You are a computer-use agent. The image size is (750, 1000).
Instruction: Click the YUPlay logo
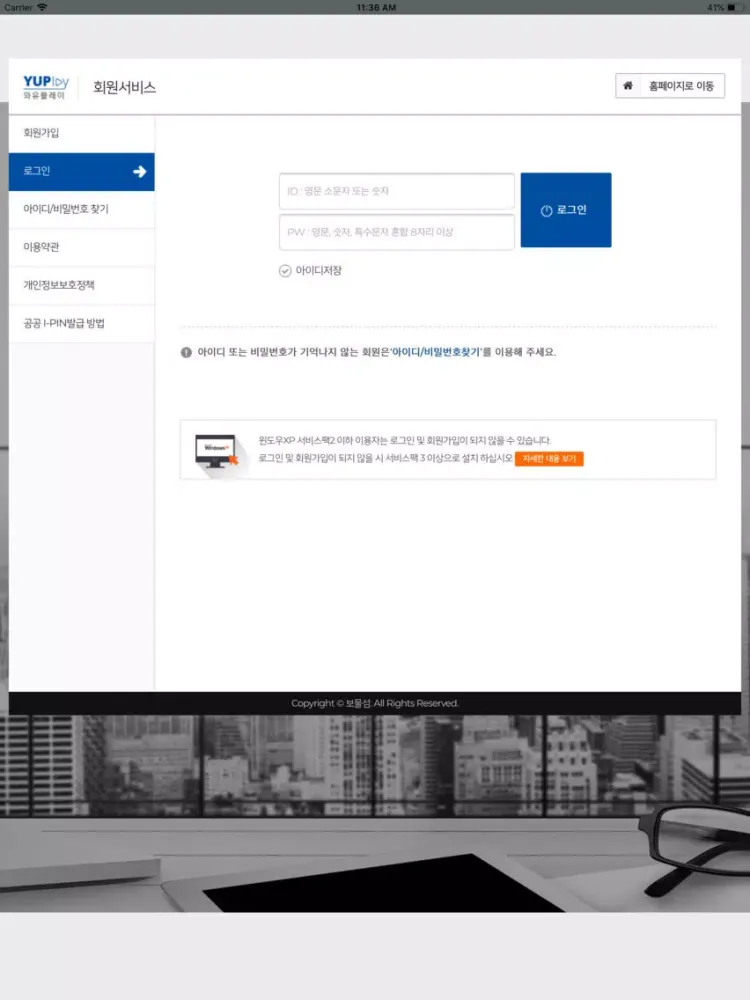(x=45, y=87)
